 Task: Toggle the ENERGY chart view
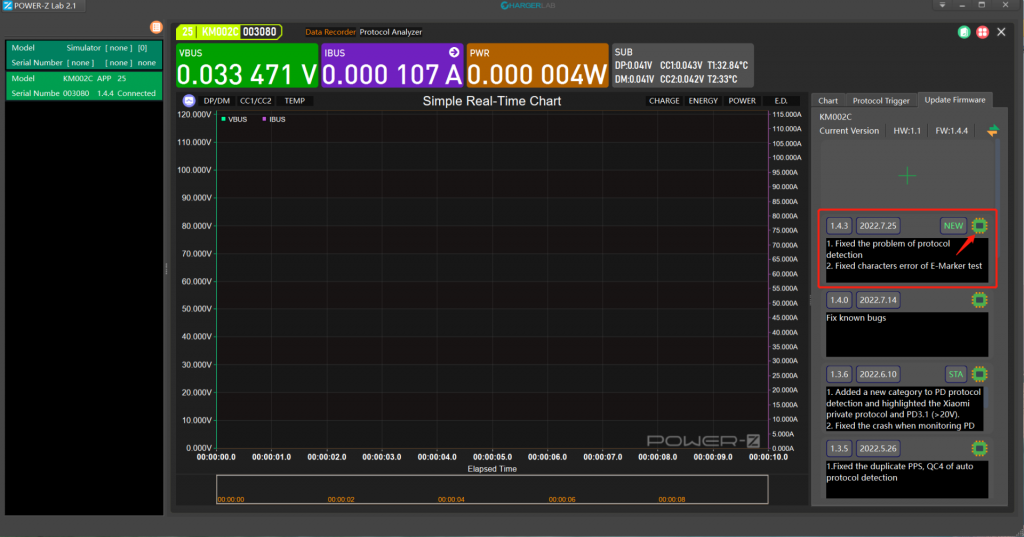tap(703, 101)
